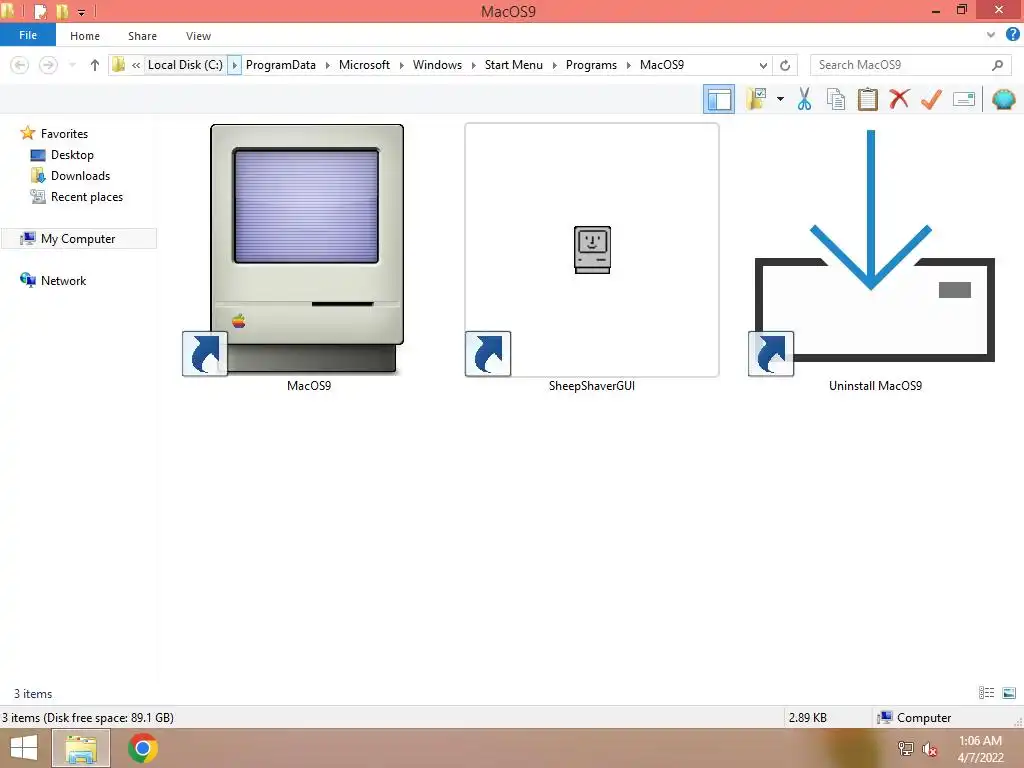Image resolution: width=1024 pixels, height=768 pixels.
Task: Click Windows breadcrumb segment
Action: (437, 65)
